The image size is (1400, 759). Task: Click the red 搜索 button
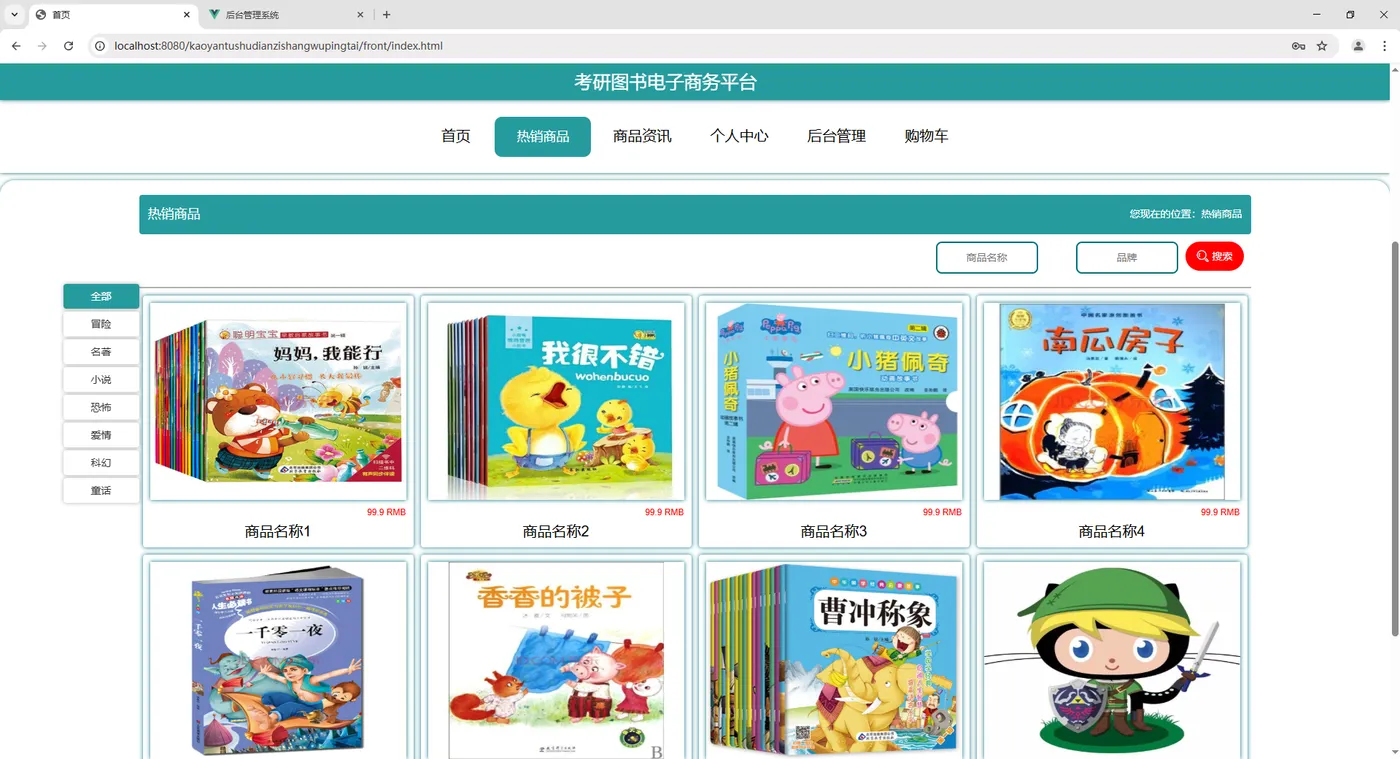[1215, 257]
